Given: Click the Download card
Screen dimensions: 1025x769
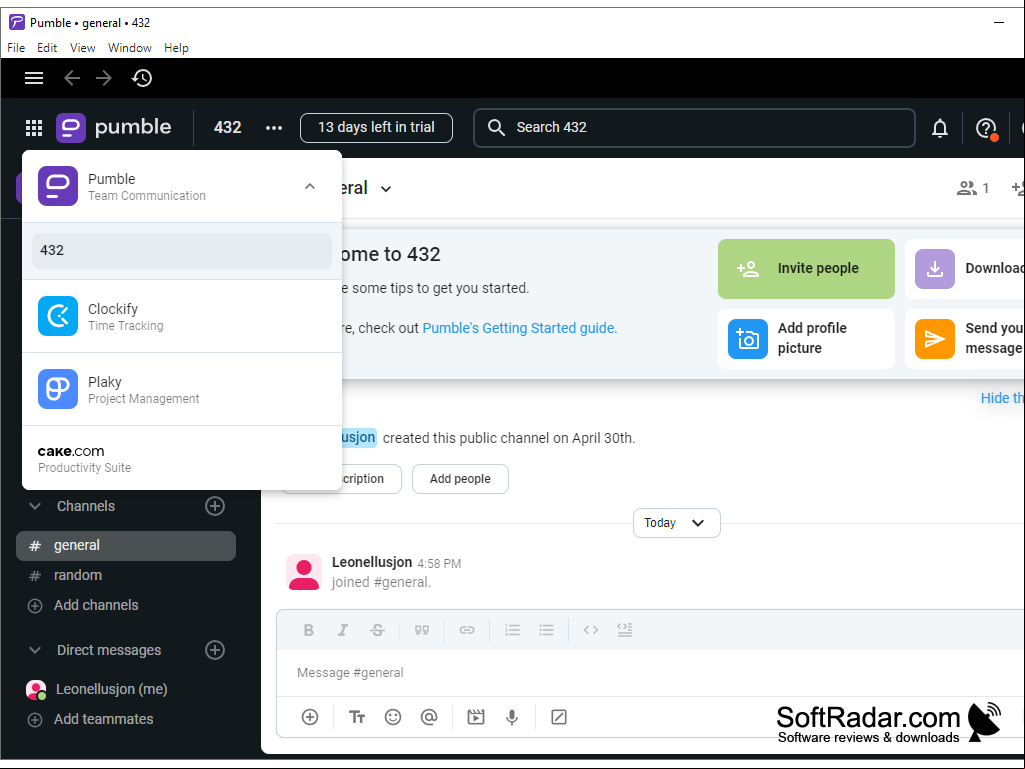Looking at the screenshot, I should coord(965,269).
